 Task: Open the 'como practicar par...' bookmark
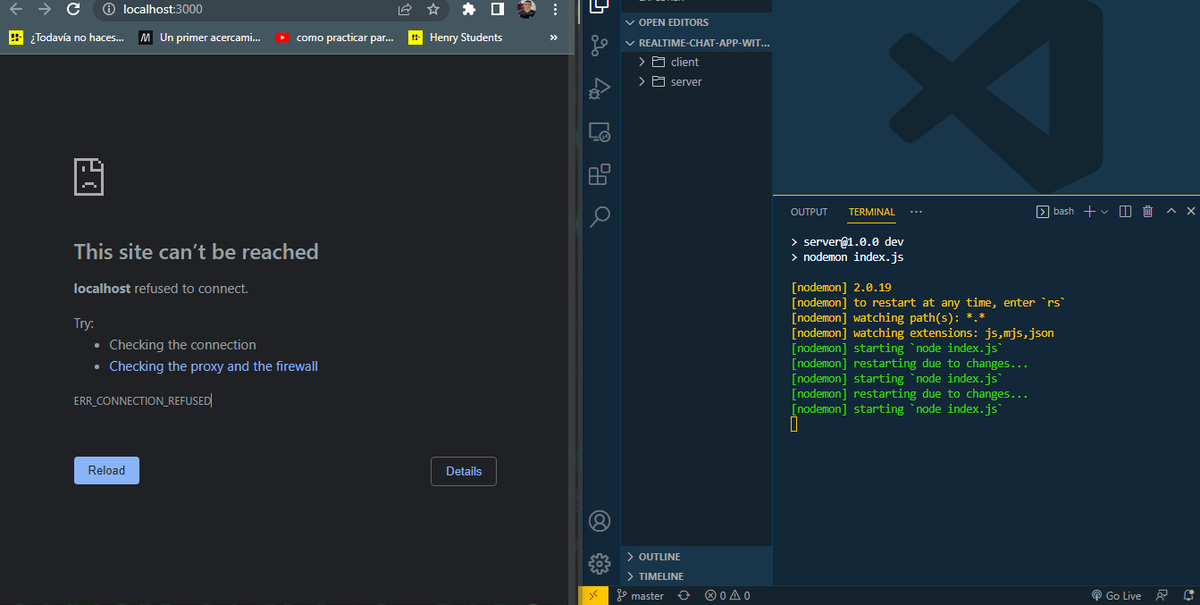tap(333, 37)
